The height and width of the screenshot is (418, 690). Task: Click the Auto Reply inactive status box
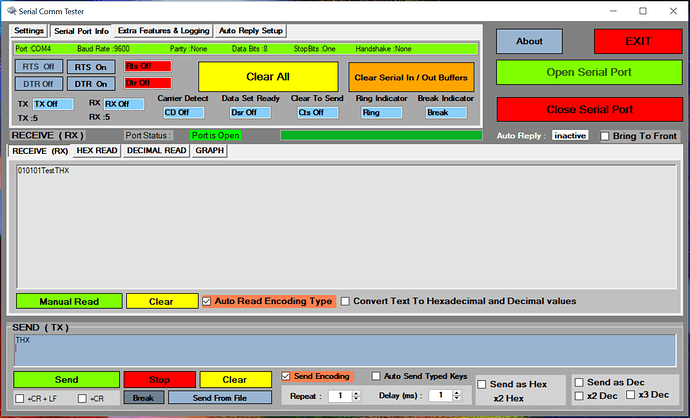pos(570,136)
